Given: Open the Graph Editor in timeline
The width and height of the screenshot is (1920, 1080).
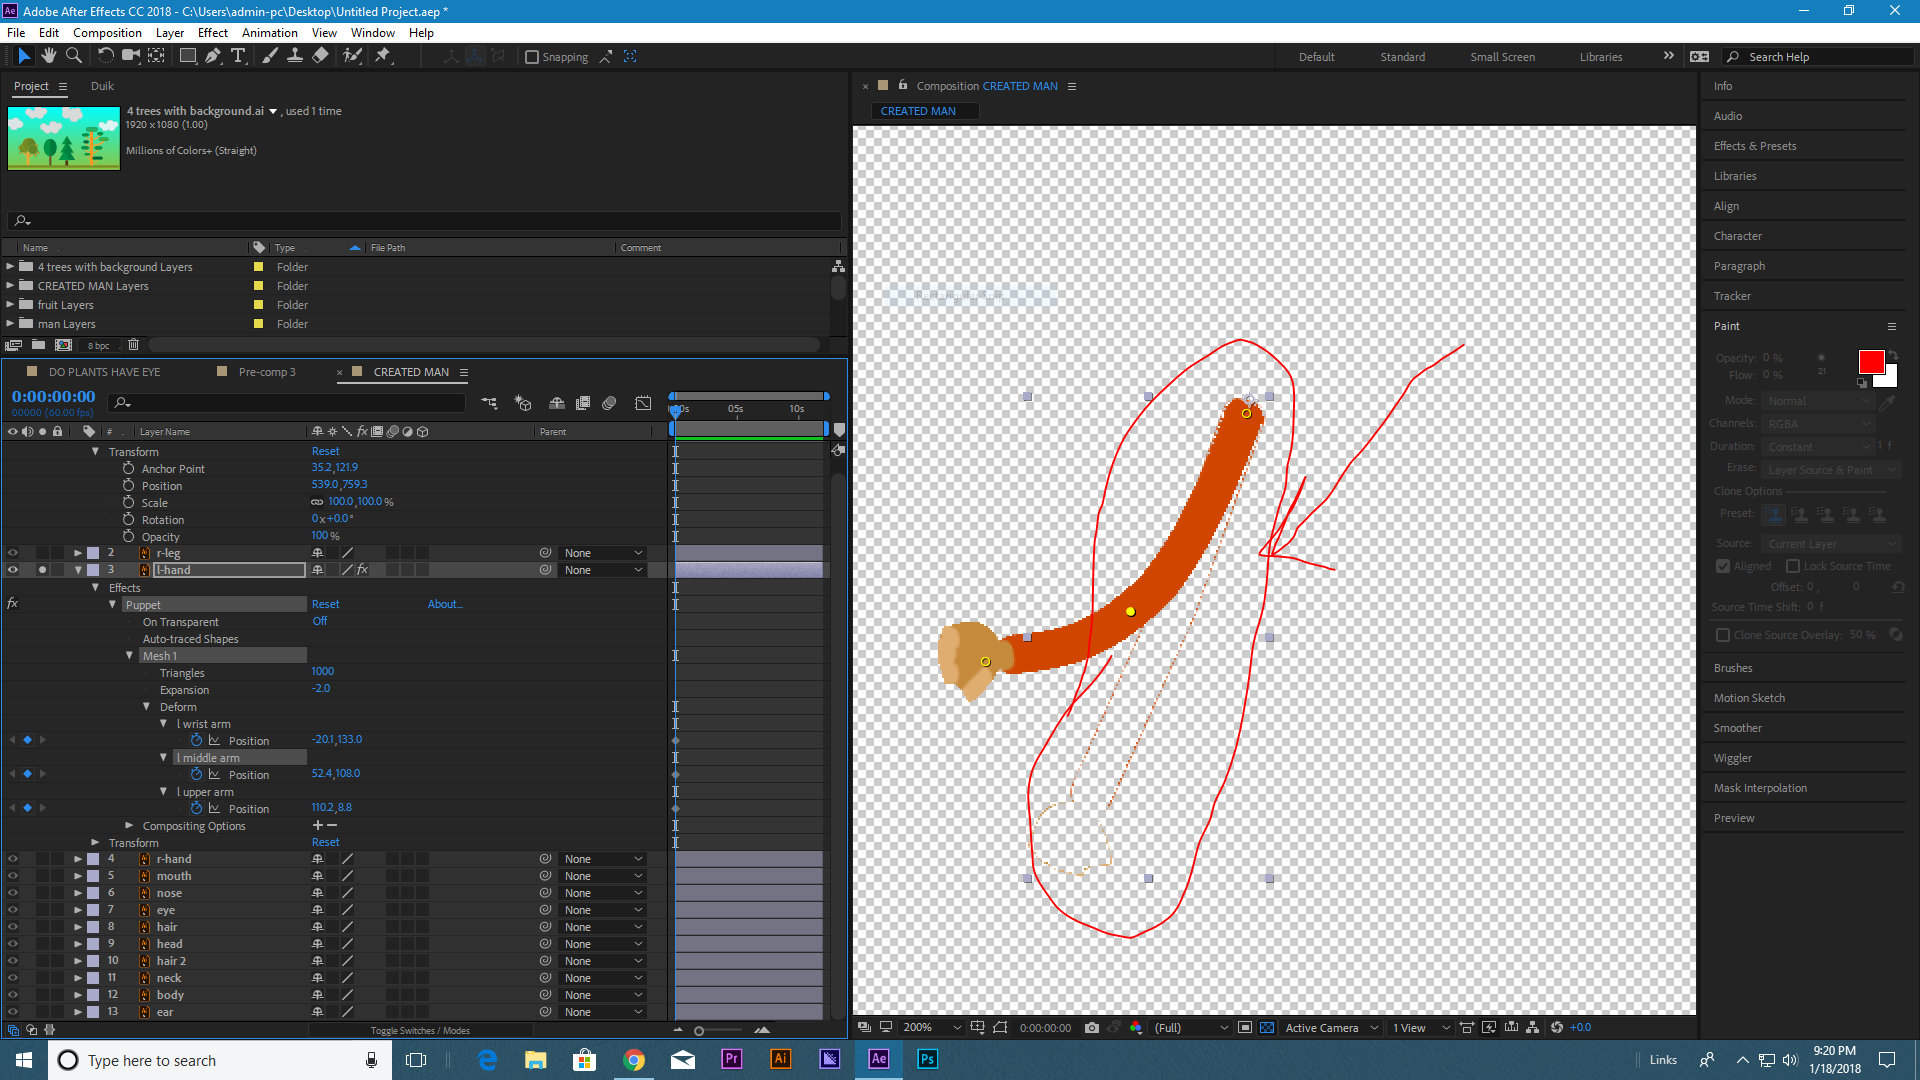Looking at the screenshot, I should 643,403.
